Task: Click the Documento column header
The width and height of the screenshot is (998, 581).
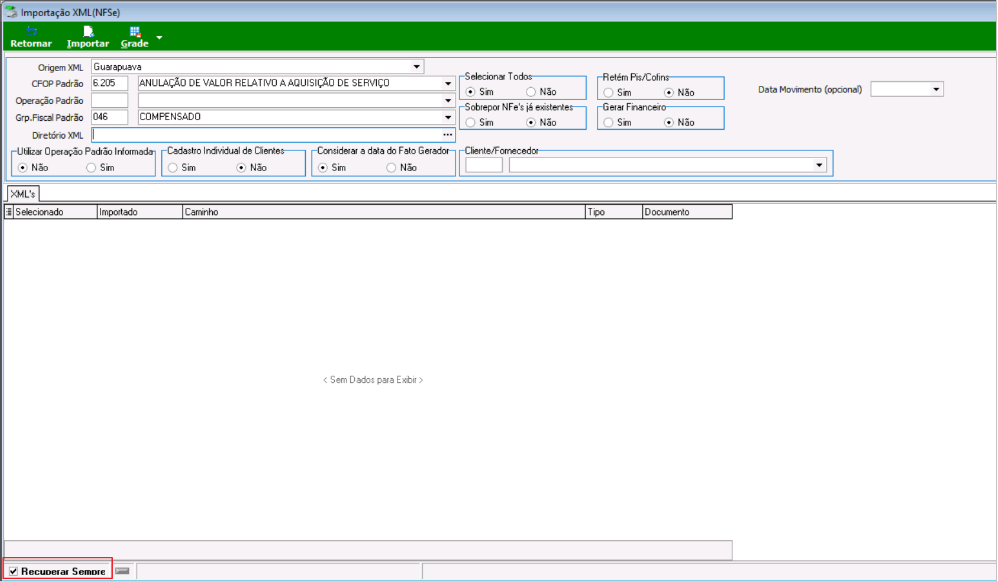Action: pos(687,212)
